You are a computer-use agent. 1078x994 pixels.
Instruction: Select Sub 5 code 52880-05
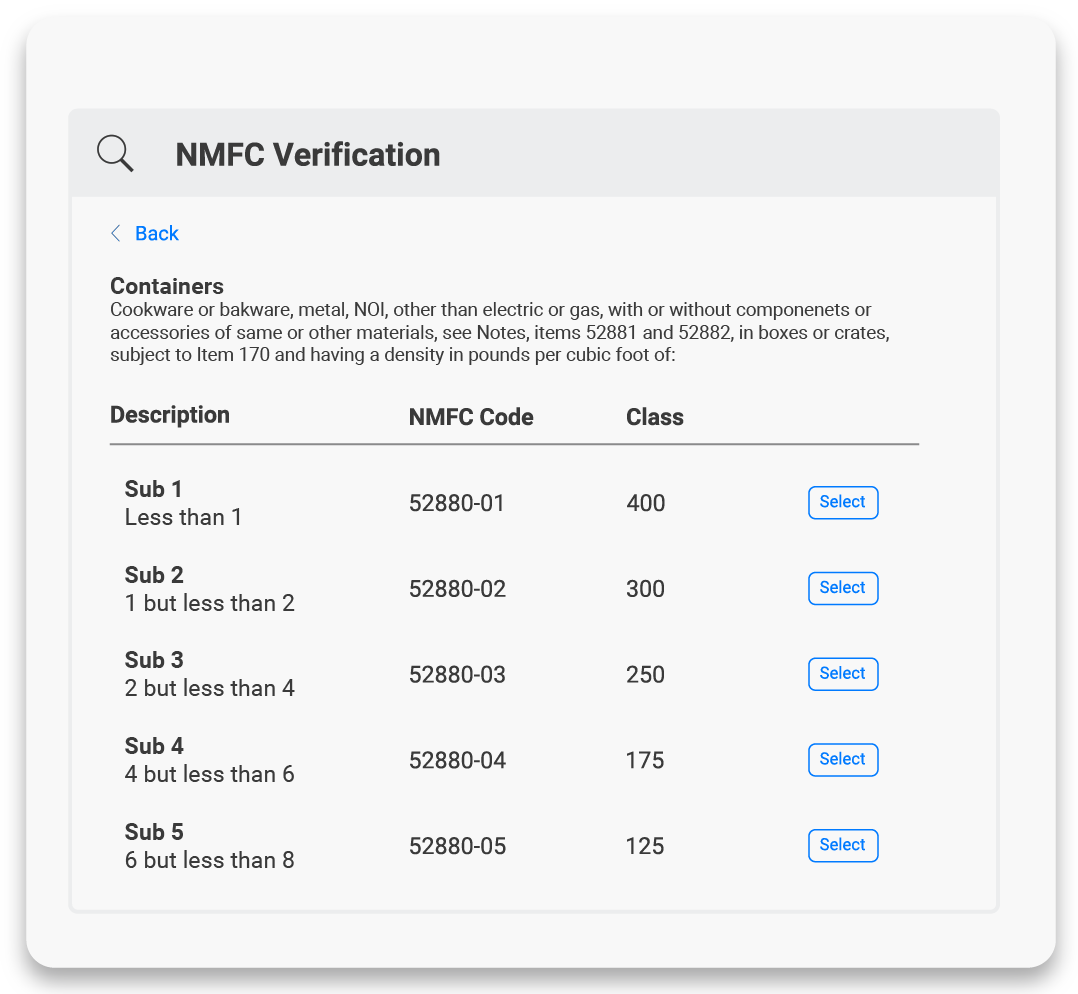pyautogui.click(x=843, y=846)
